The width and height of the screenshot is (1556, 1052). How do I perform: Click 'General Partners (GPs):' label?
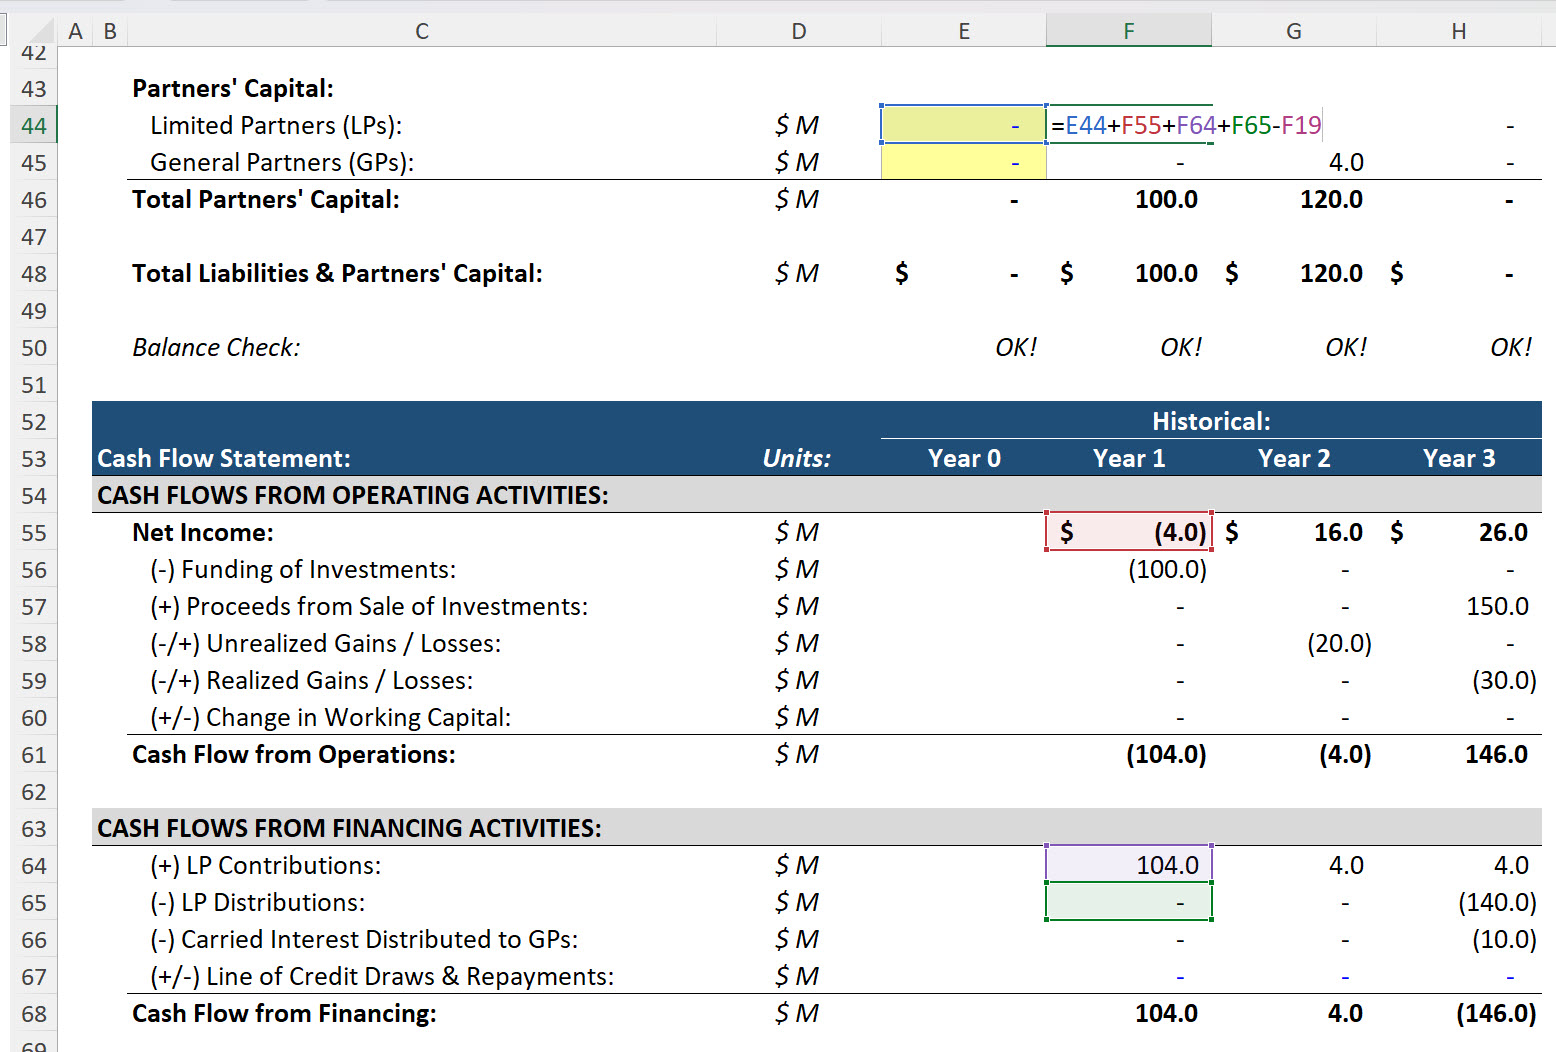[282, 162]
